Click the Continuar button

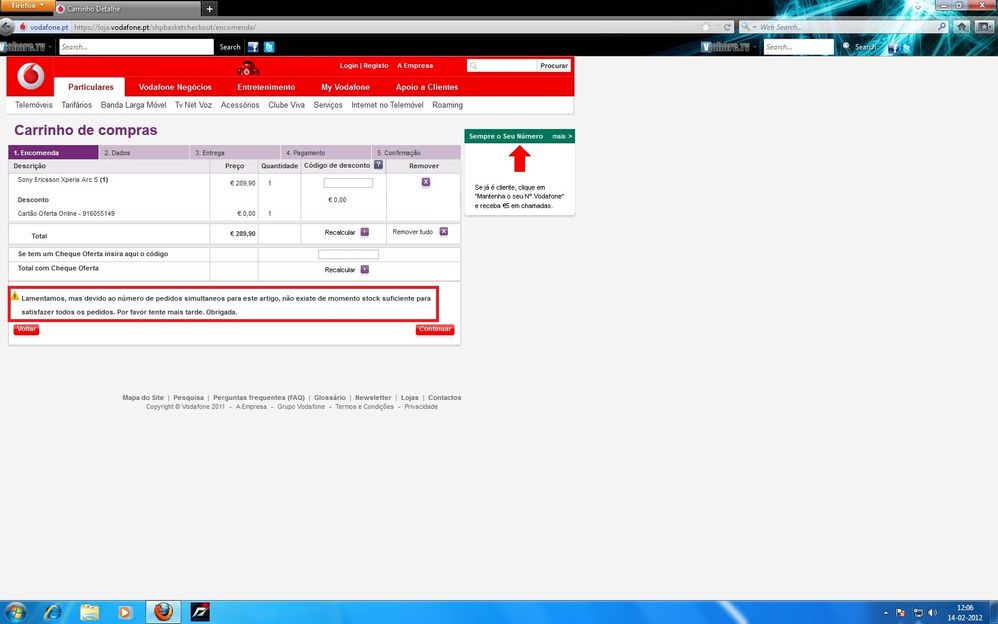[x=435, y=329]
